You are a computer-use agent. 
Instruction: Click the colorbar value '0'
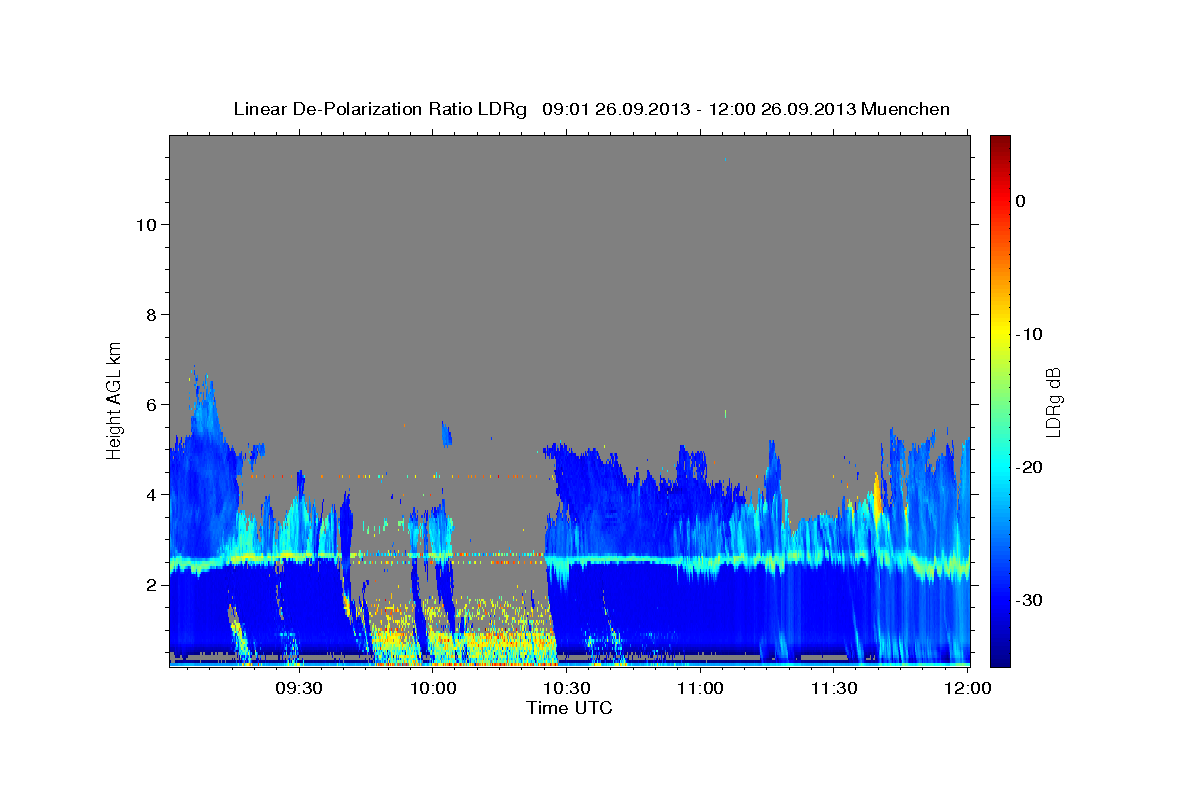(x=1021, y=201)
